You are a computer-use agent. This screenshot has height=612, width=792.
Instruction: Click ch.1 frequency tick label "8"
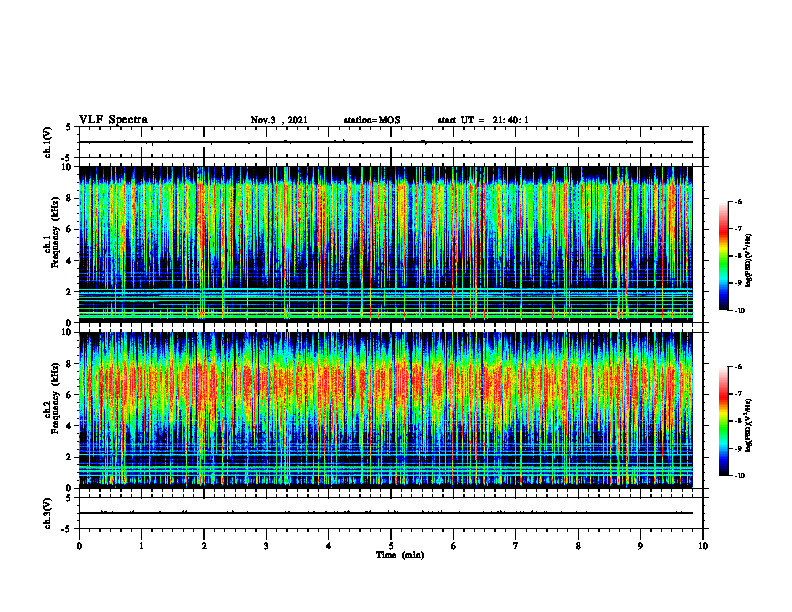tap(69, 198)
